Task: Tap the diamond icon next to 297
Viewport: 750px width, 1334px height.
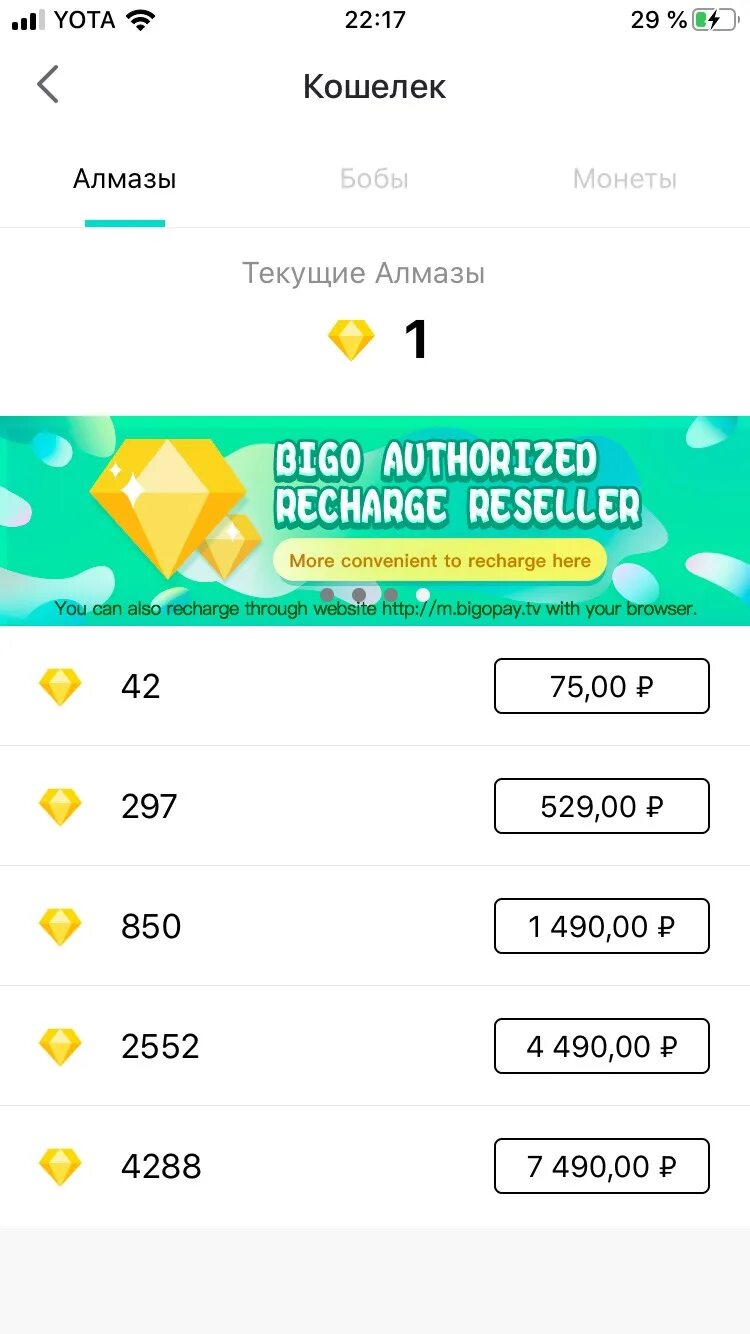Action: (60, 807)
